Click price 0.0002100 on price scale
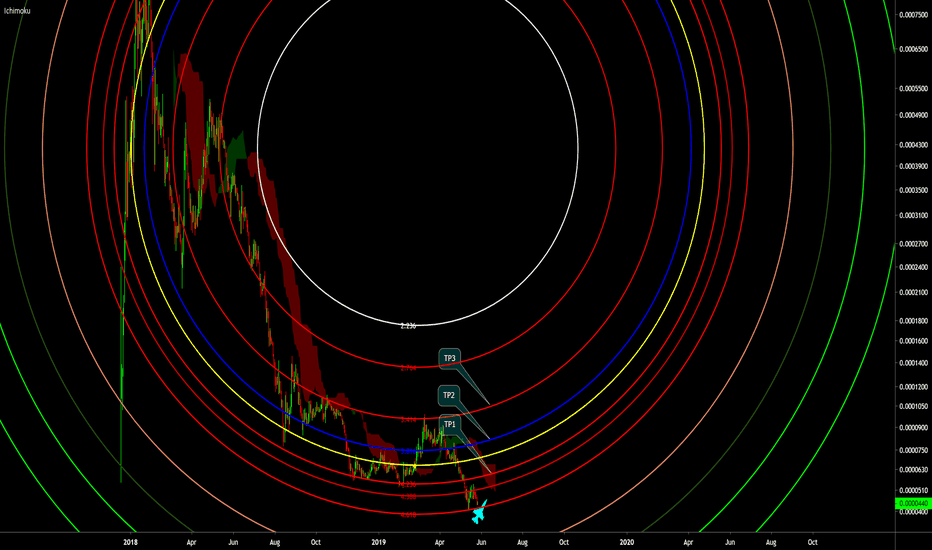 coord(914,293)
